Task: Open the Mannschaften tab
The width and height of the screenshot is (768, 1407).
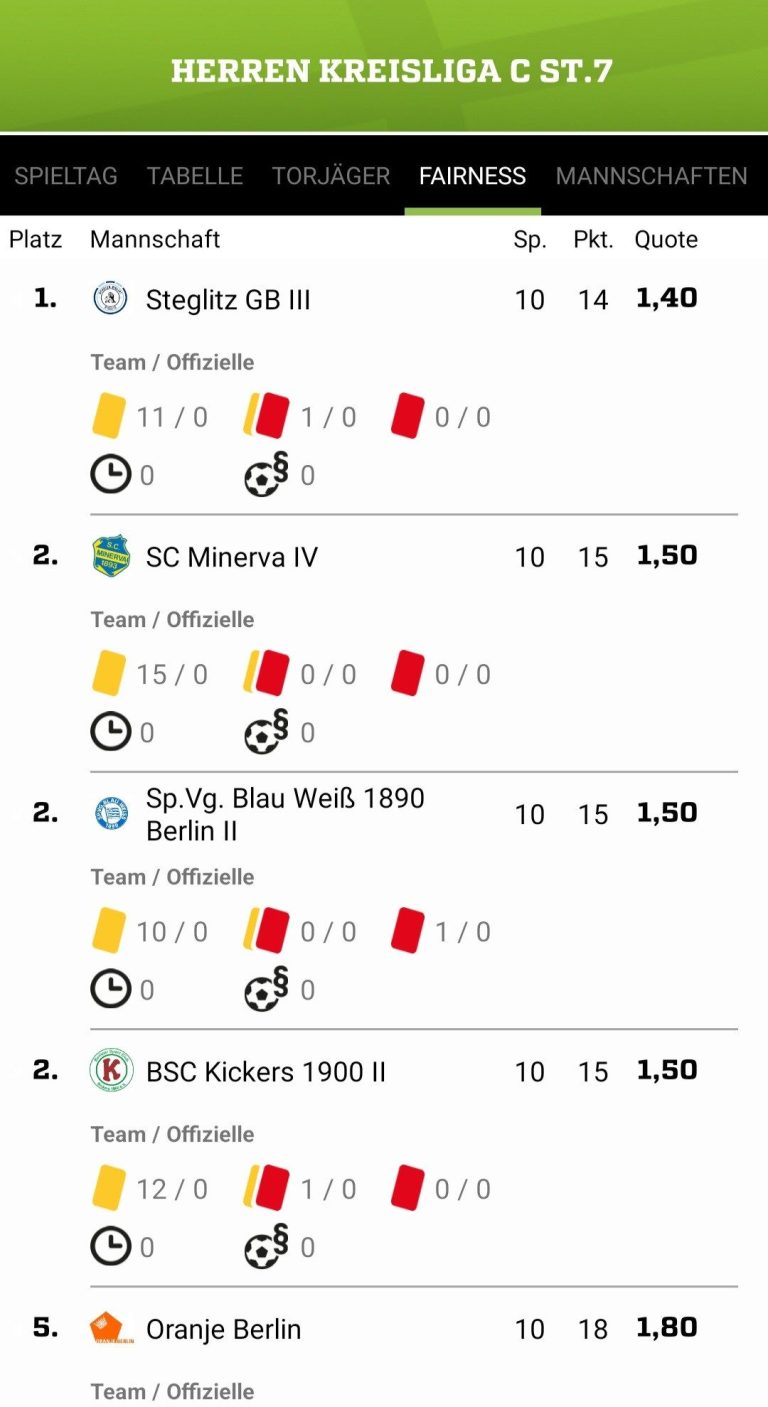Action: coord(651,176)
